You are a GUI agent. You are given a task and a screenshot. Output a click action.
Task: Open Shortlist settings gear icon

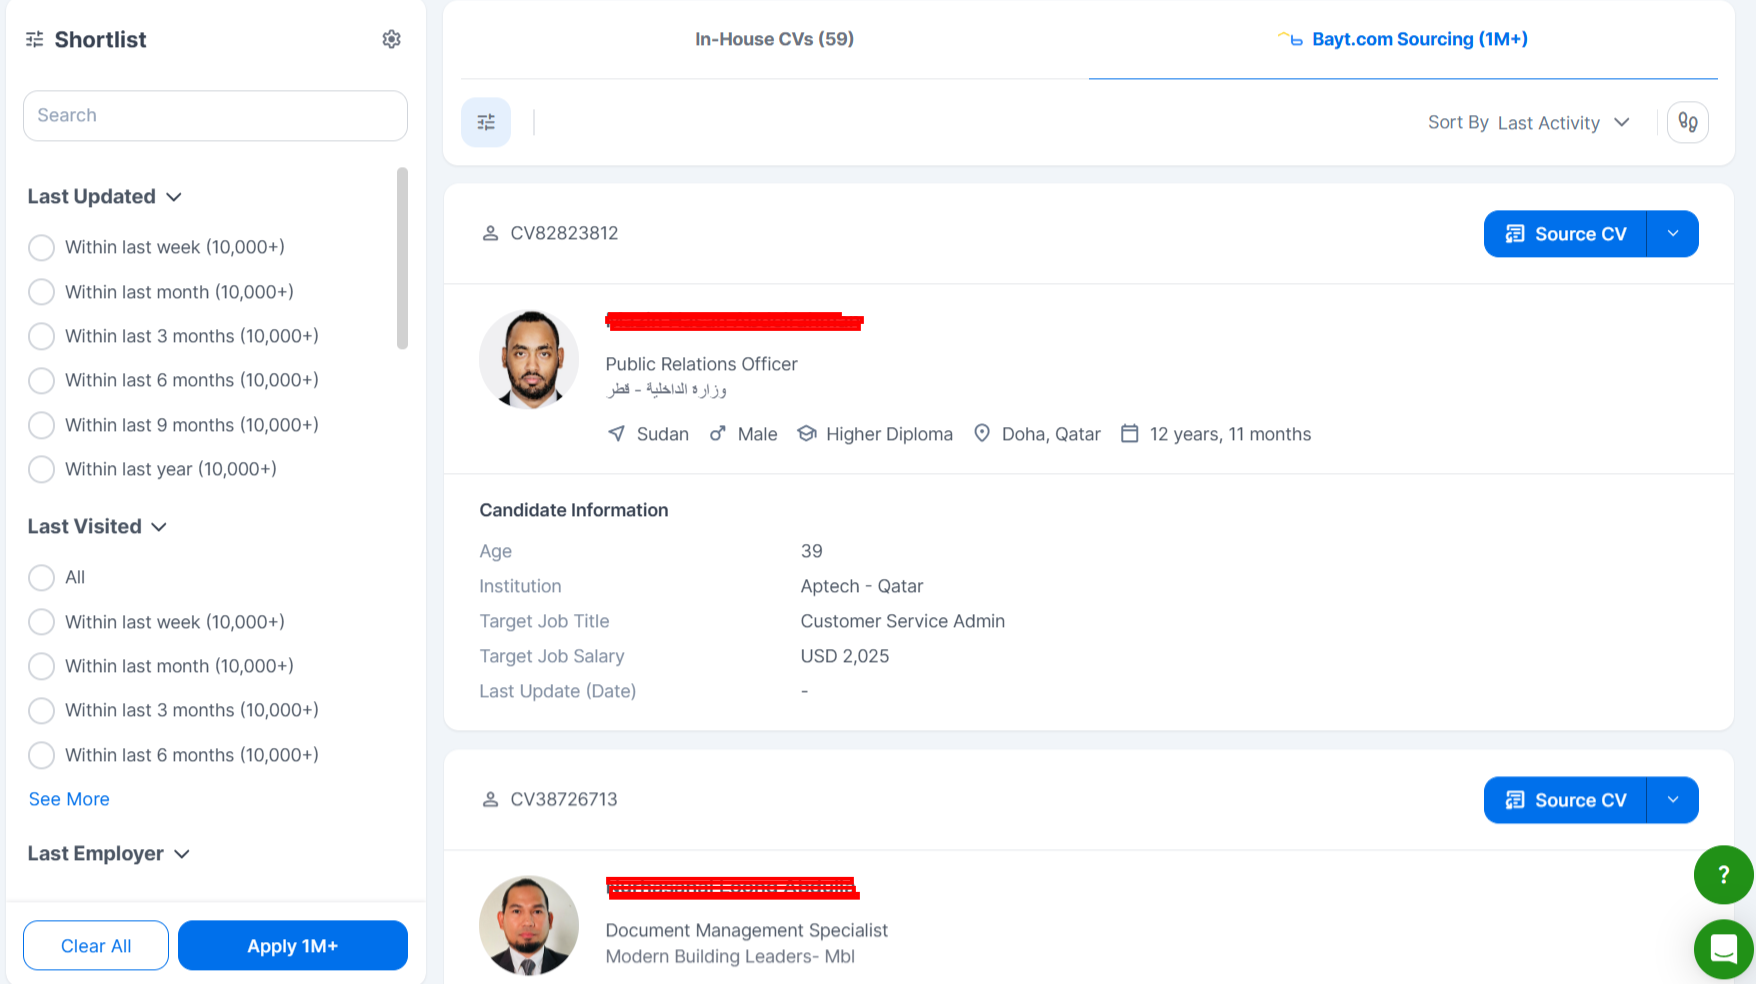coord(391,39)
